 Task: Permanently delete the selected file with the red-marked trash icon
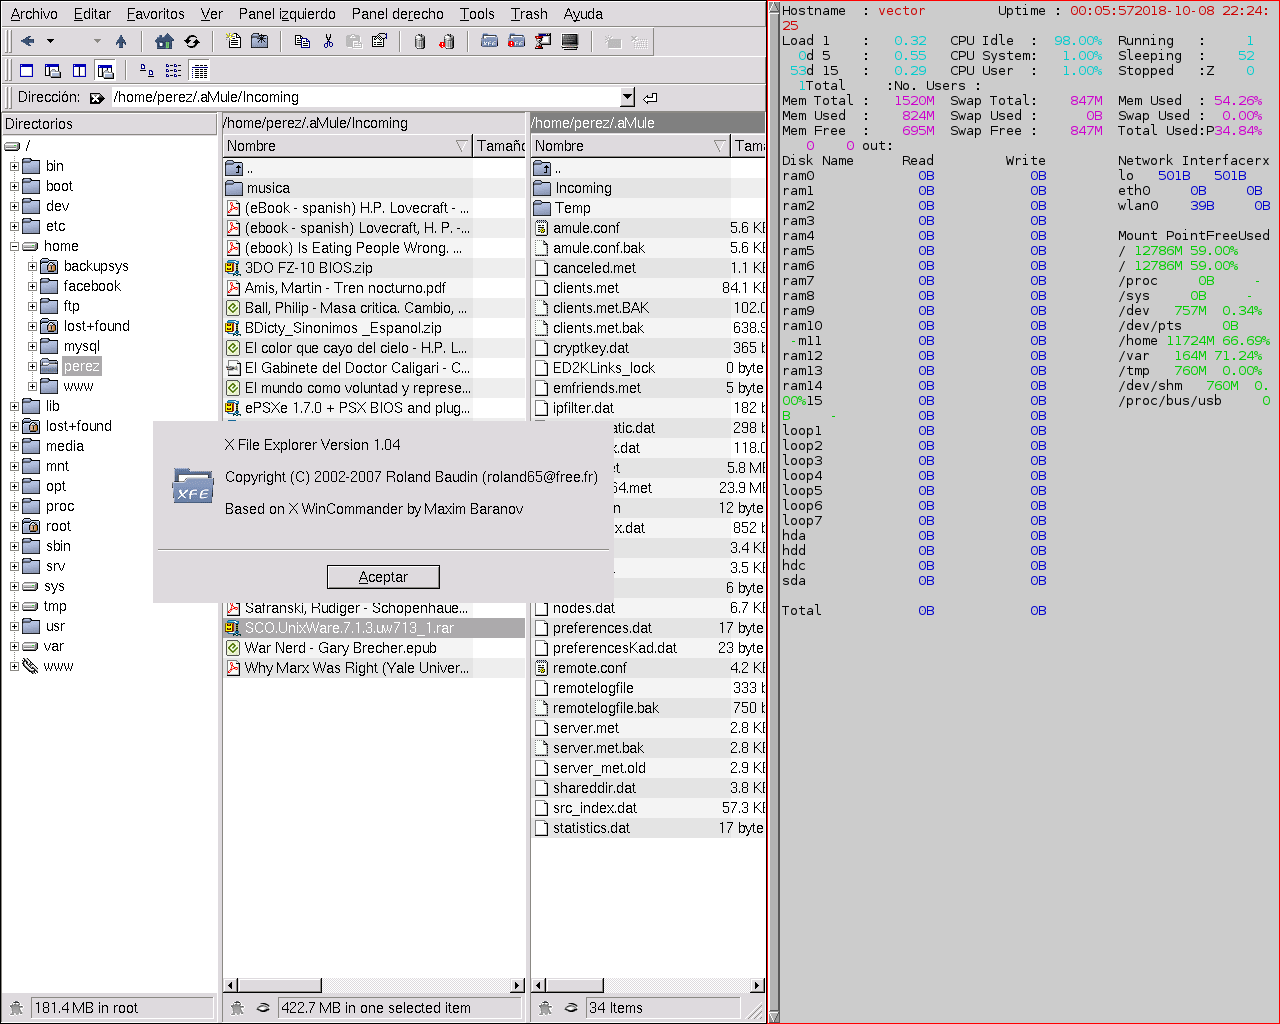pyautogui.click(x=447, y=41)
